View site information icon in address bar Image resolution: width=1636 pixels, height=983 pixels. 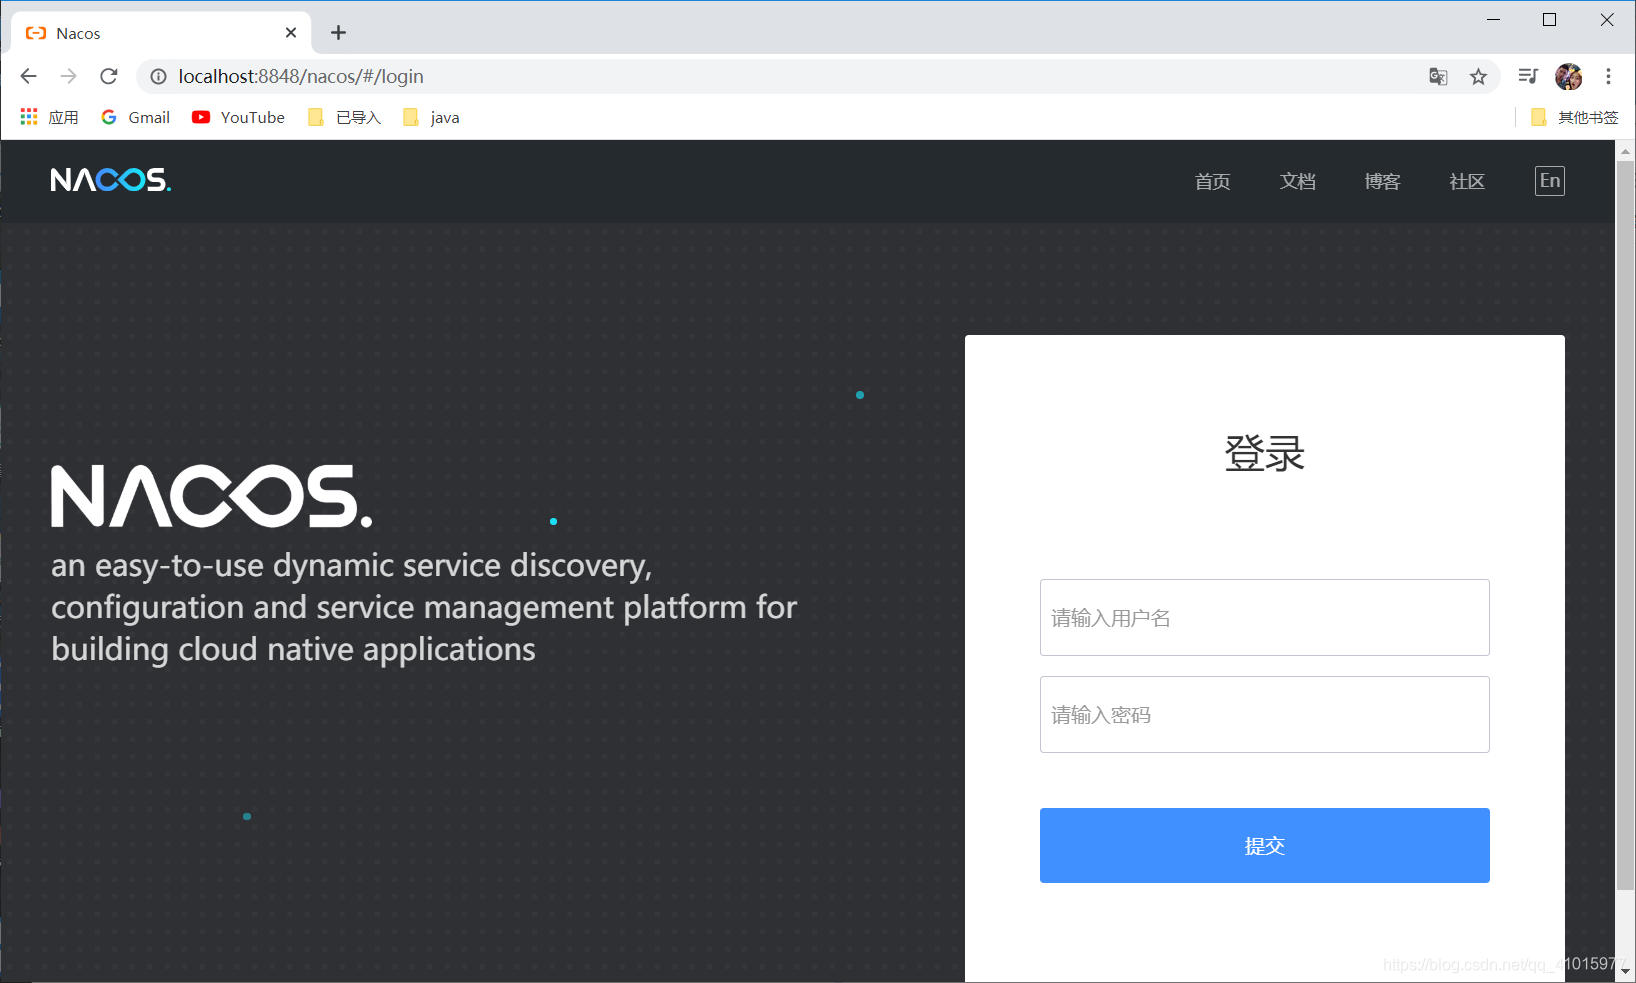(158, 76)
